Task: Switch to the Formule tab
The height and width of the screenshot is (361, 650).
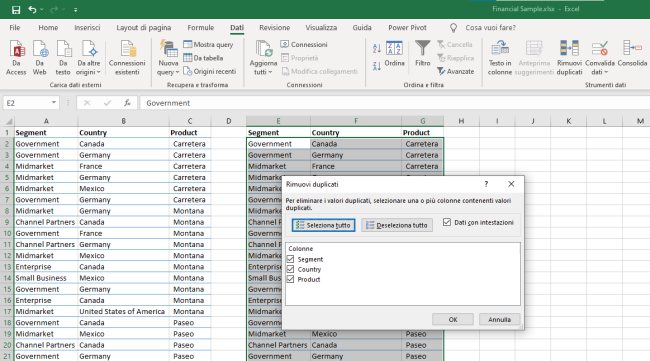Action: click(201, 27)
